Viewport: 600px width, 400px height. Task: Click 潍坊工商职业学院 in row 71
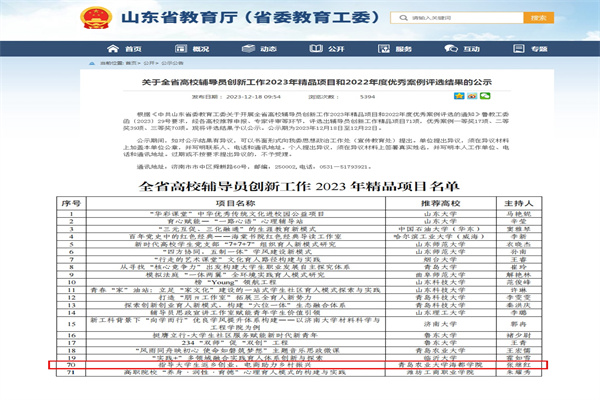[440, 372]
